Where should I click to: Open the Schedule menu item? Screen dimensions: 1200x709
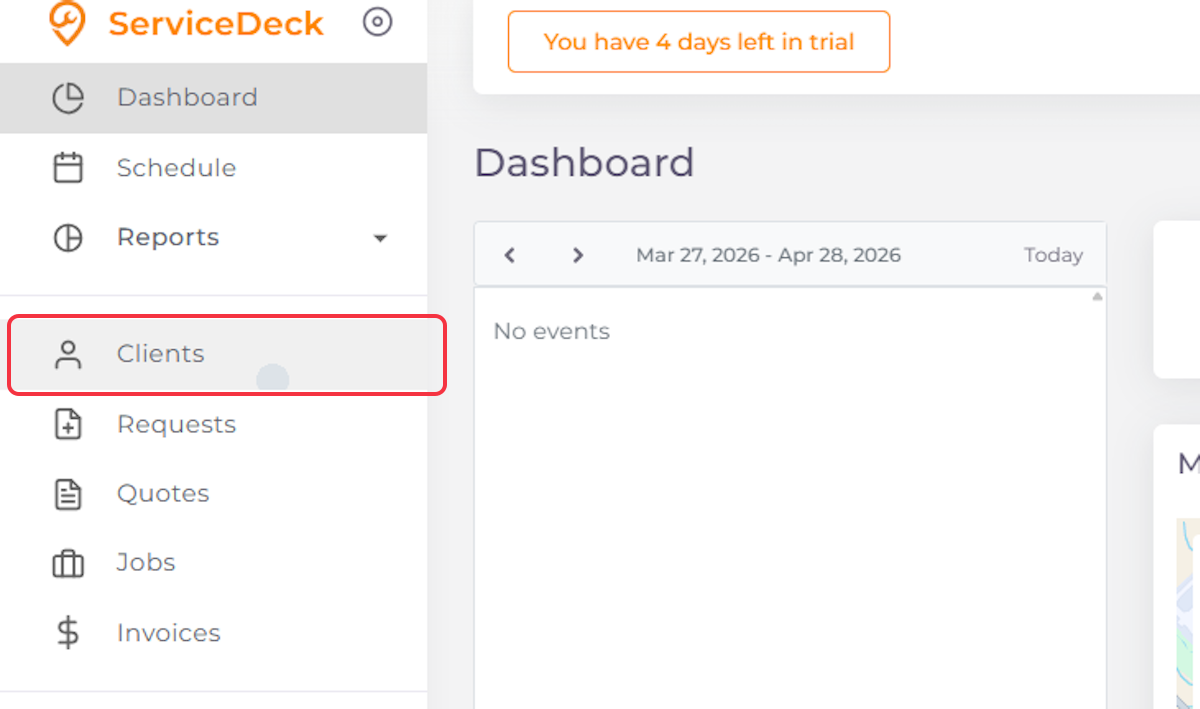(214, 168)
